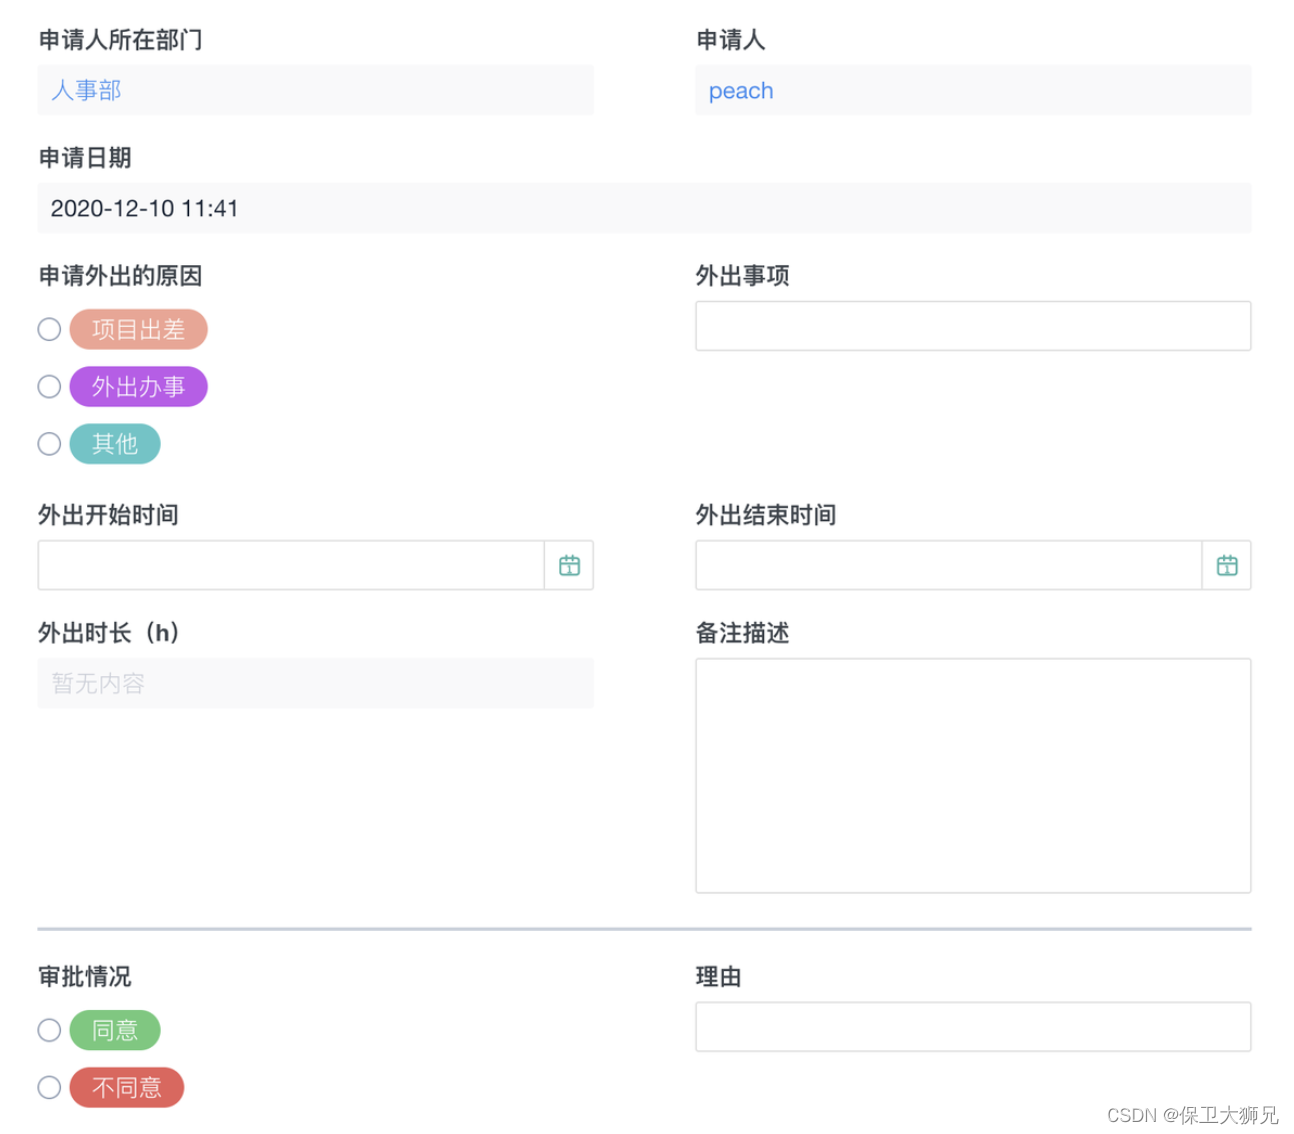The image size is (1294, 1134).
Task: Click the green 同意 tag
Action: pyautogui.click(x=115, y=1030)
